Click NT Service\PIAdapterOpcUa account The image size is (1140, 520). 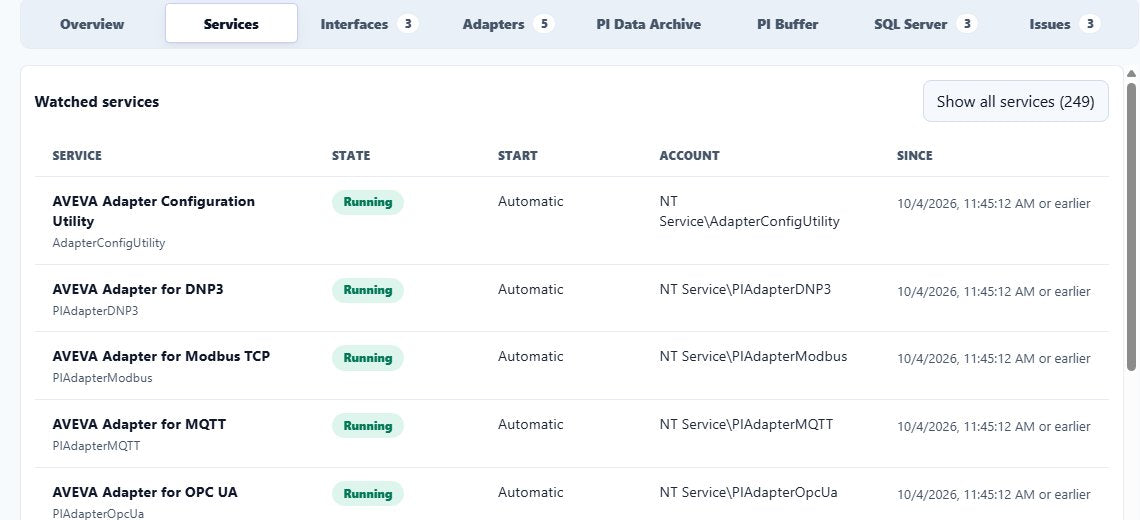(749, 492)
